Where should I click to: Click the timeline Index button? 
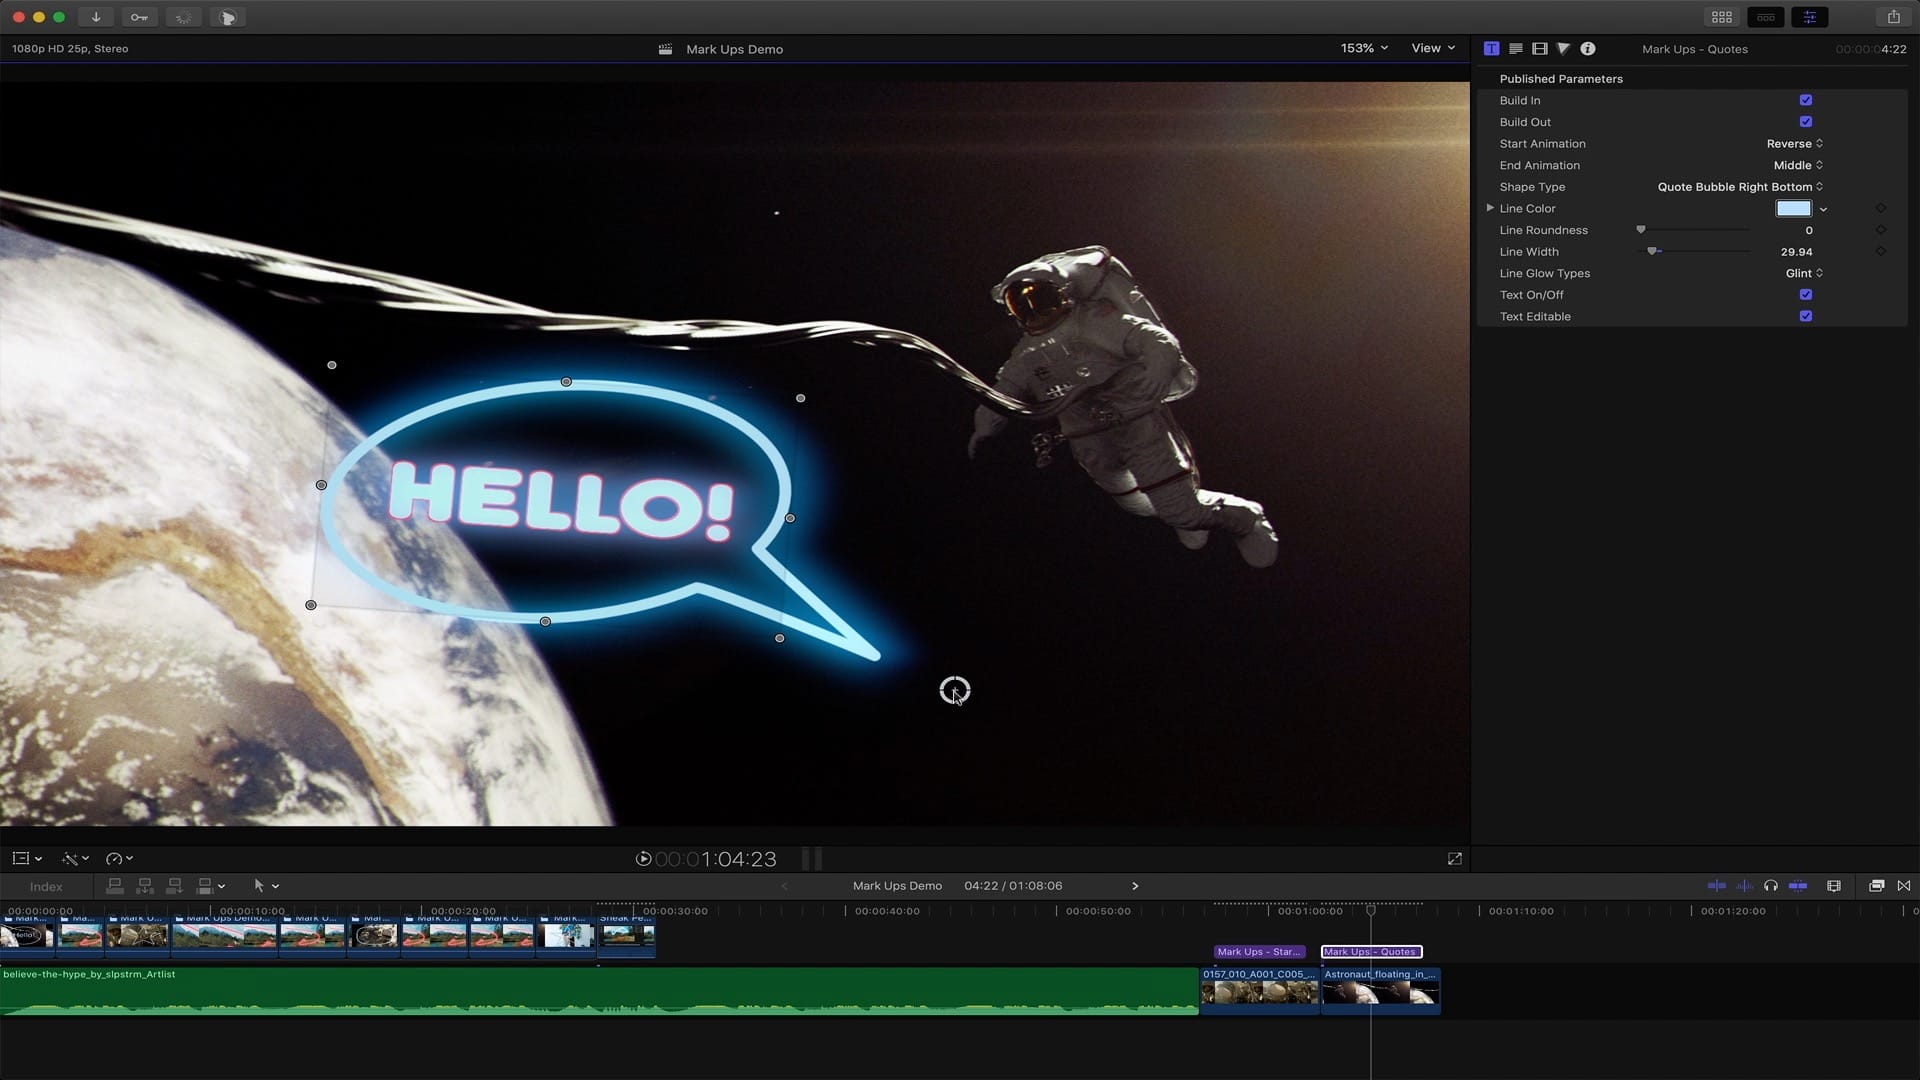[x=46, y=887]
